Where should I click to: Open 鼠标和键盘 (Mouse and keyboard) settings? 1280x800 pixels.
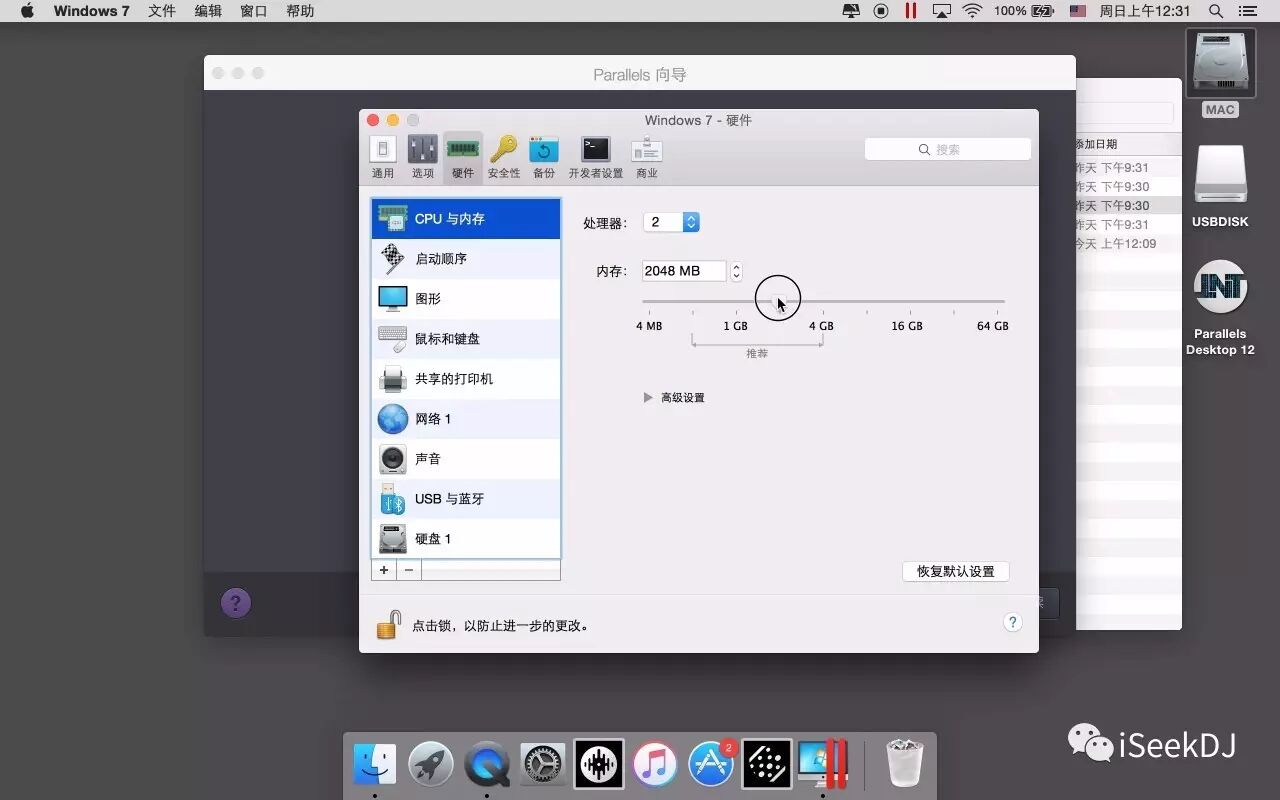tap(466, 339)
